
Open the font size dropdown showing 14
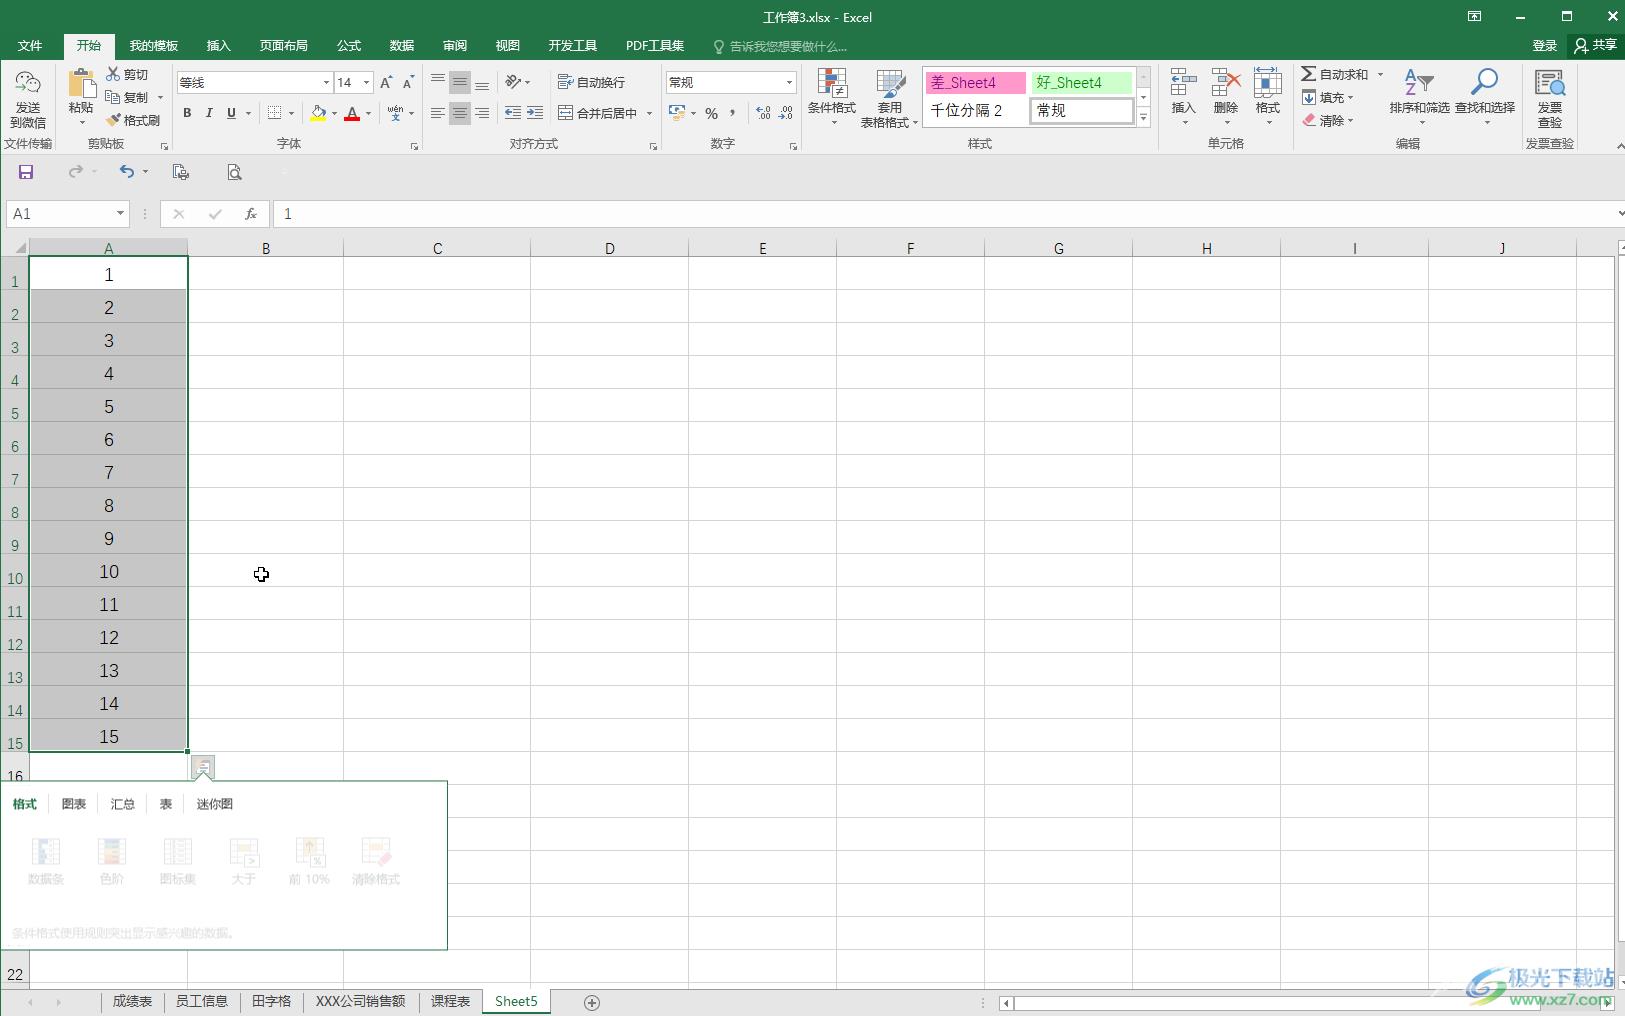[367, 82]
